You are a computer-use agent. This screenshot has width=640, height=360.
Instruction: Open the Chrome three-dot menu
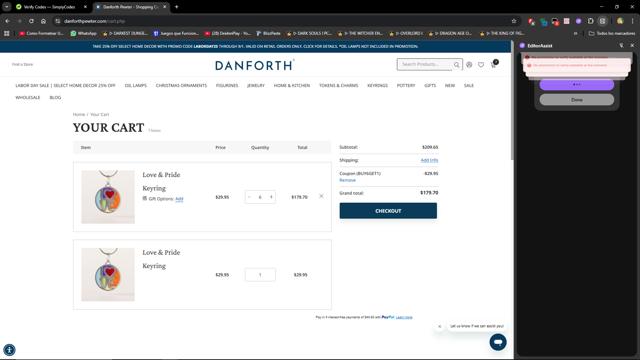[633, 21]
